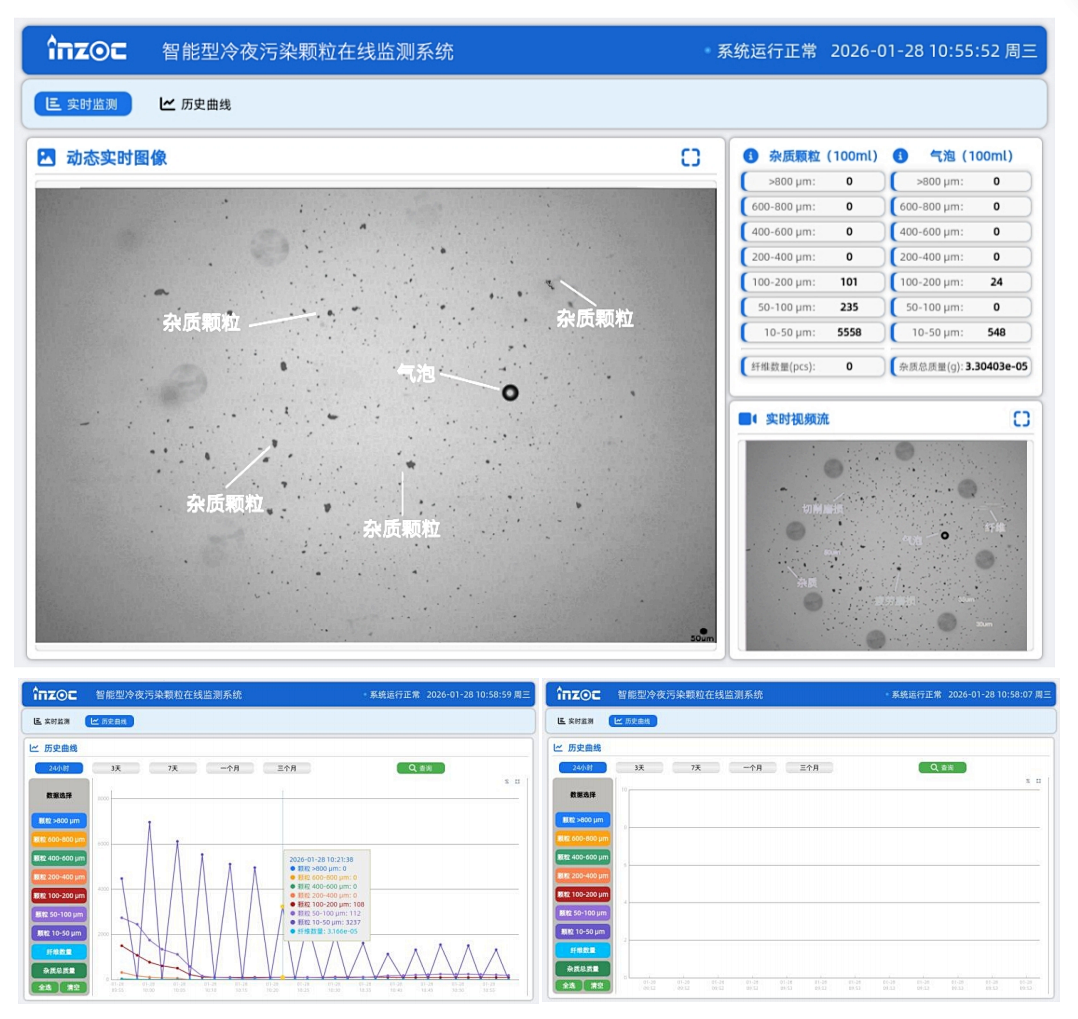The height and width of the screenshot is (1019, 1078).
Task: Click the small chart-restore icon above the empty chart
Action: point(1028,781)
